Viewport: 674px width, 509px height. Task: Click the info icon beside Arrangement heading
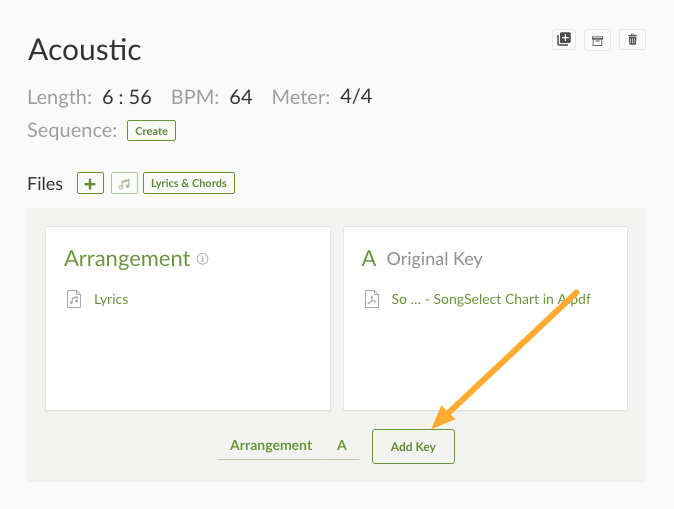point(203,259)
